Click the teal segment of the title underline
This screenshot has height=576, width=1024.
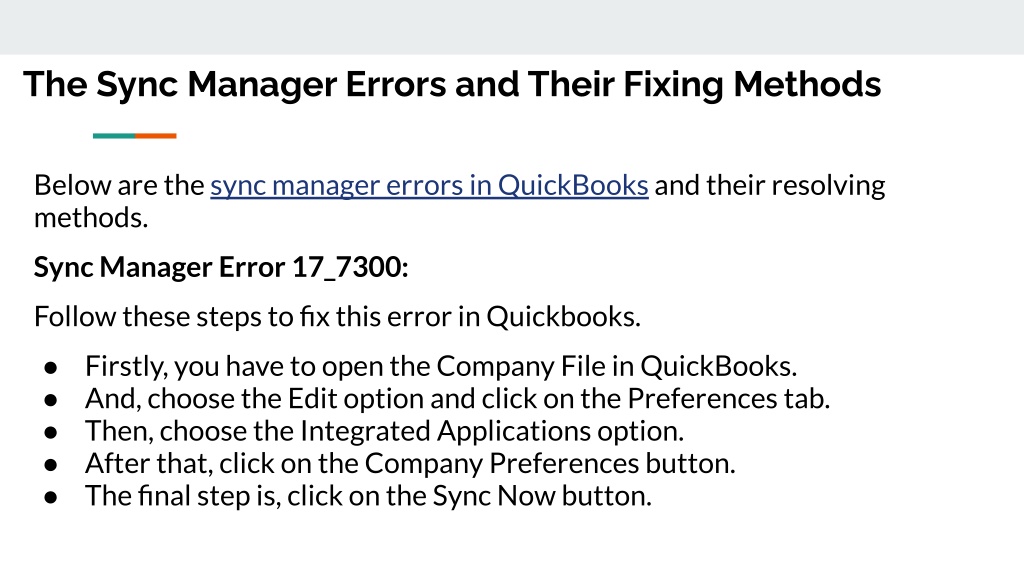(114, 136)
